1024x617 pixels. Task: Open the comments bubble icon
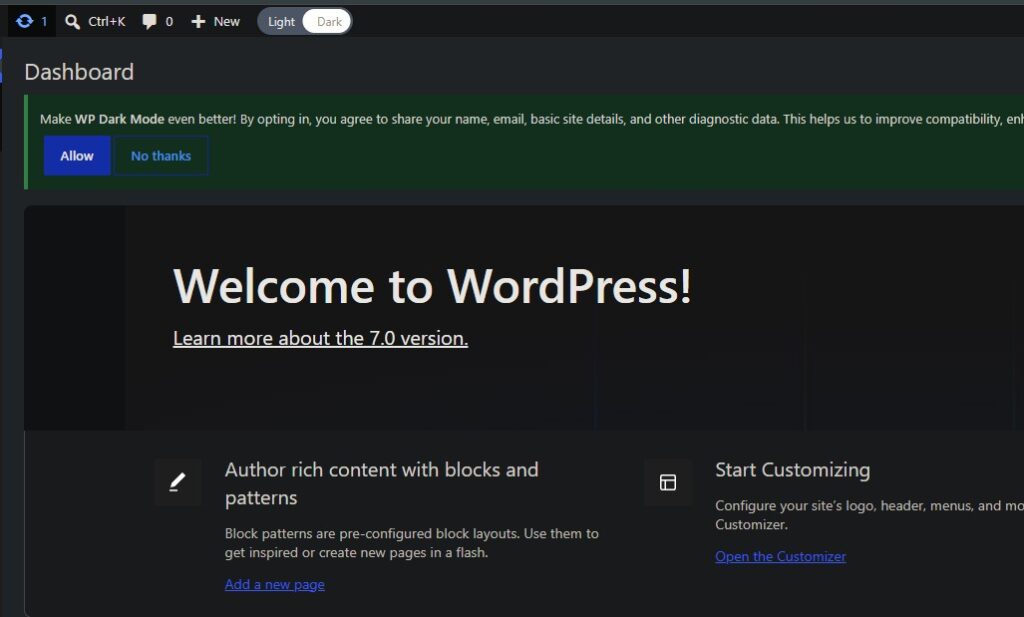pos(157,22)
